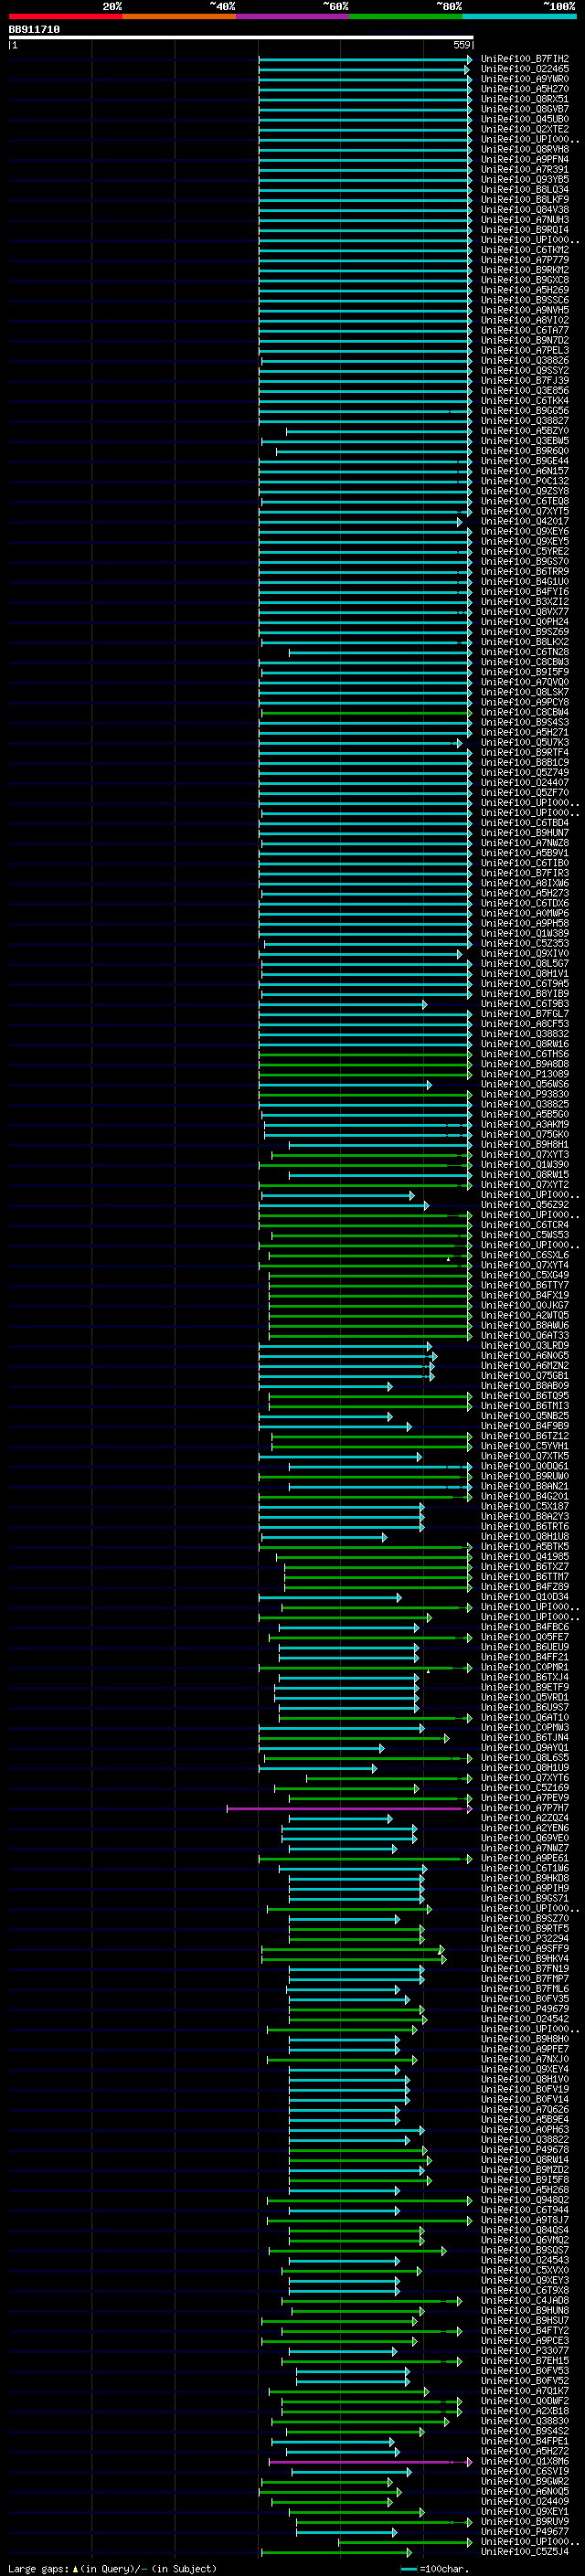The image size is (585, 2576).
Task: Select the UniRef100_Q56WS6 label
Action: pos(524,1084)
